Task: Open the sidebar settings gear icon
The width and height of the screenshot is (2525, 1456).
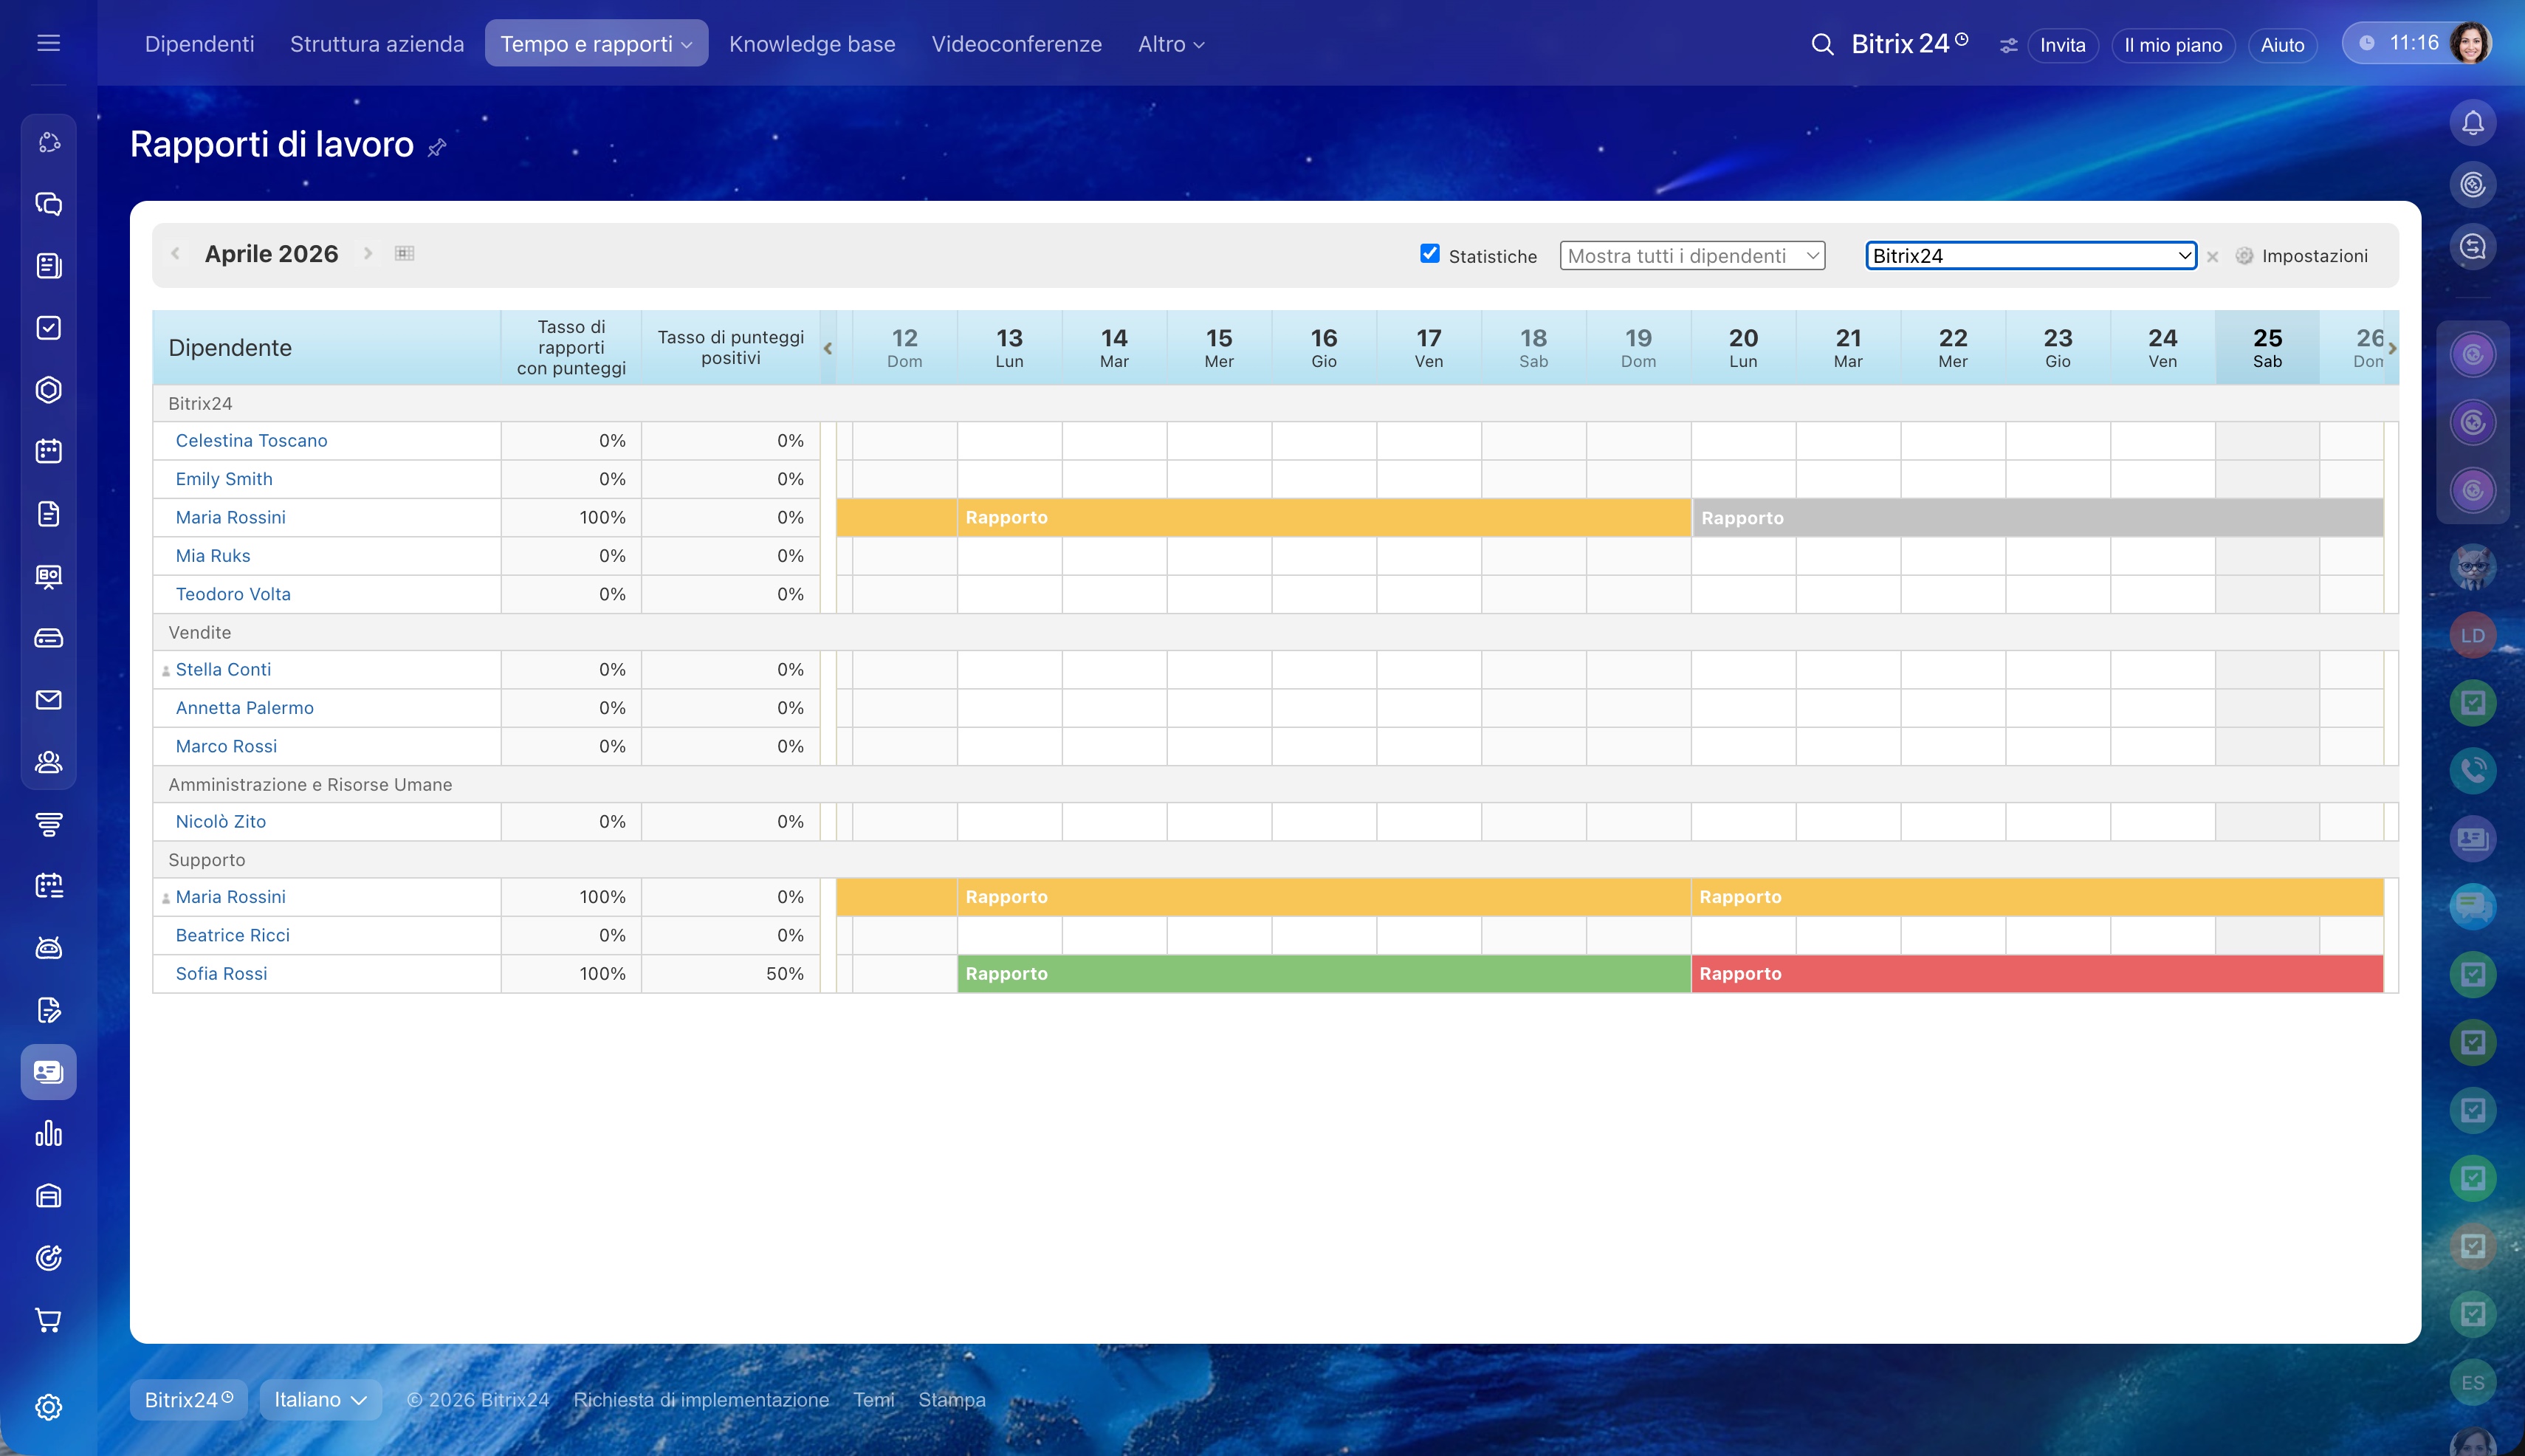Action: point(48,1406)
